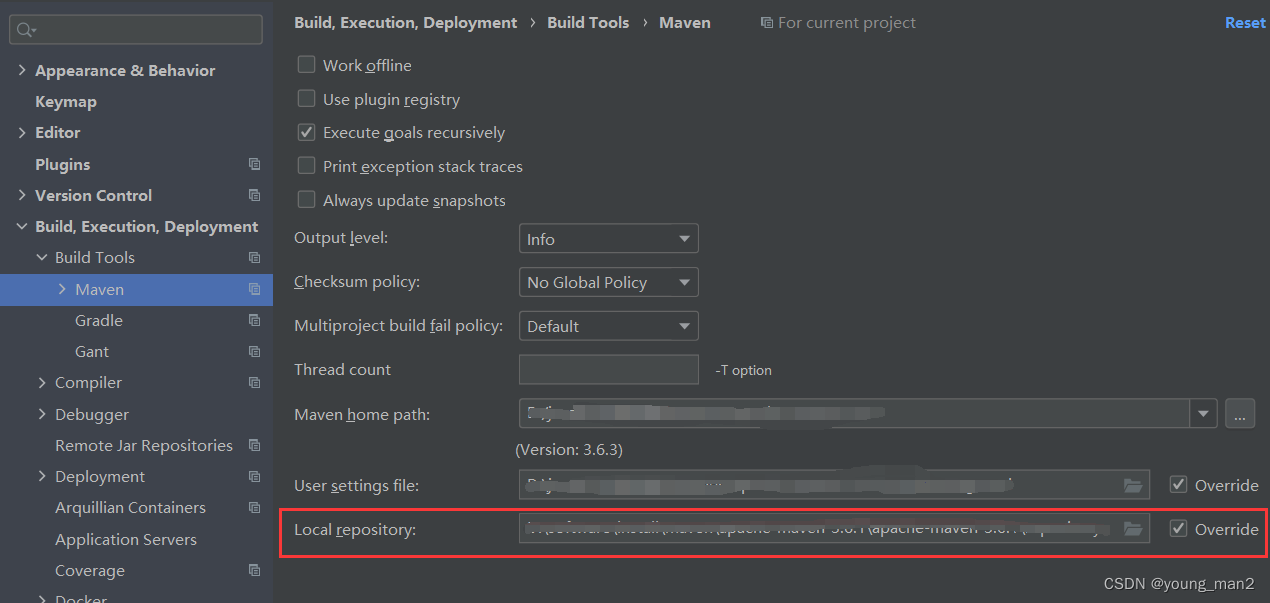Select Plugins in settings tree
Image resolution: width=1270 pixels, height=603 pixels.
pos(62,164)
